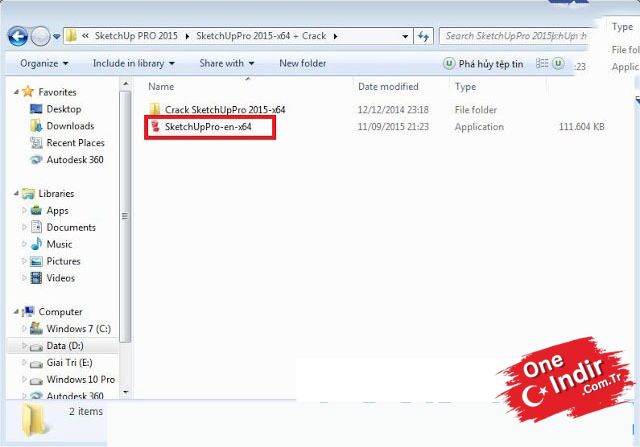Open Include in library menu
This screenshot has height=447, width=640.
click(133, 64)
